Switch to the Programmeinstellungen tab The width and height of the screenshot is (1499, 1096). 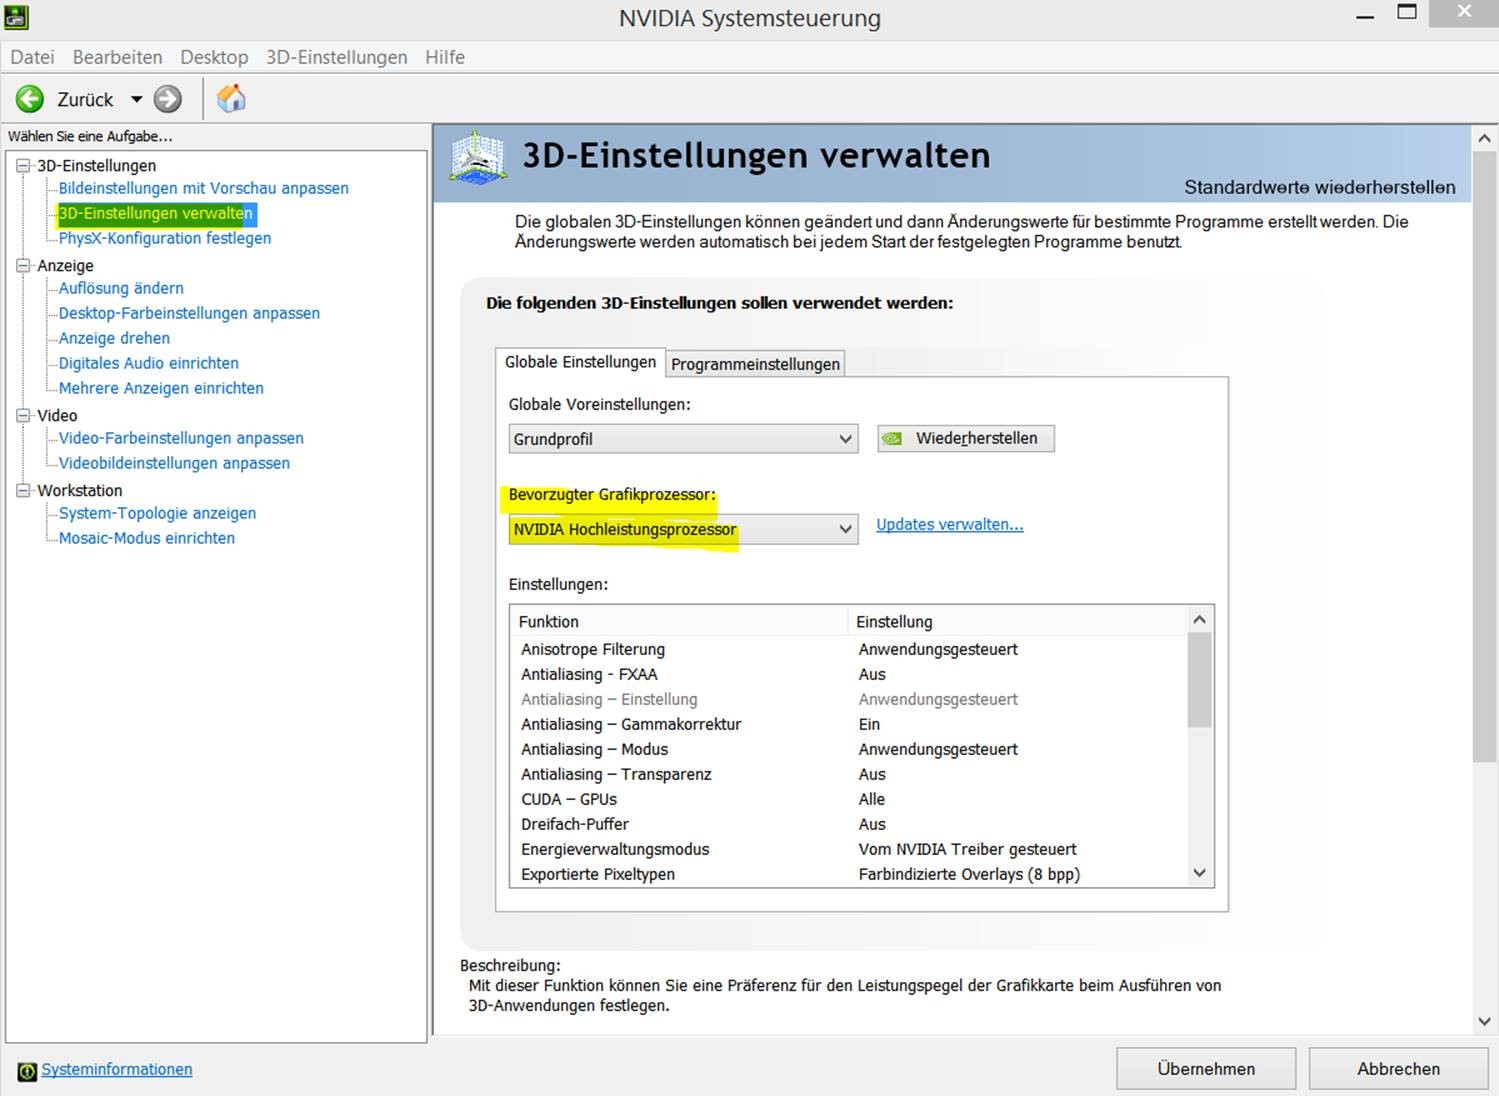pyautogui.click(x=755, y=364)
